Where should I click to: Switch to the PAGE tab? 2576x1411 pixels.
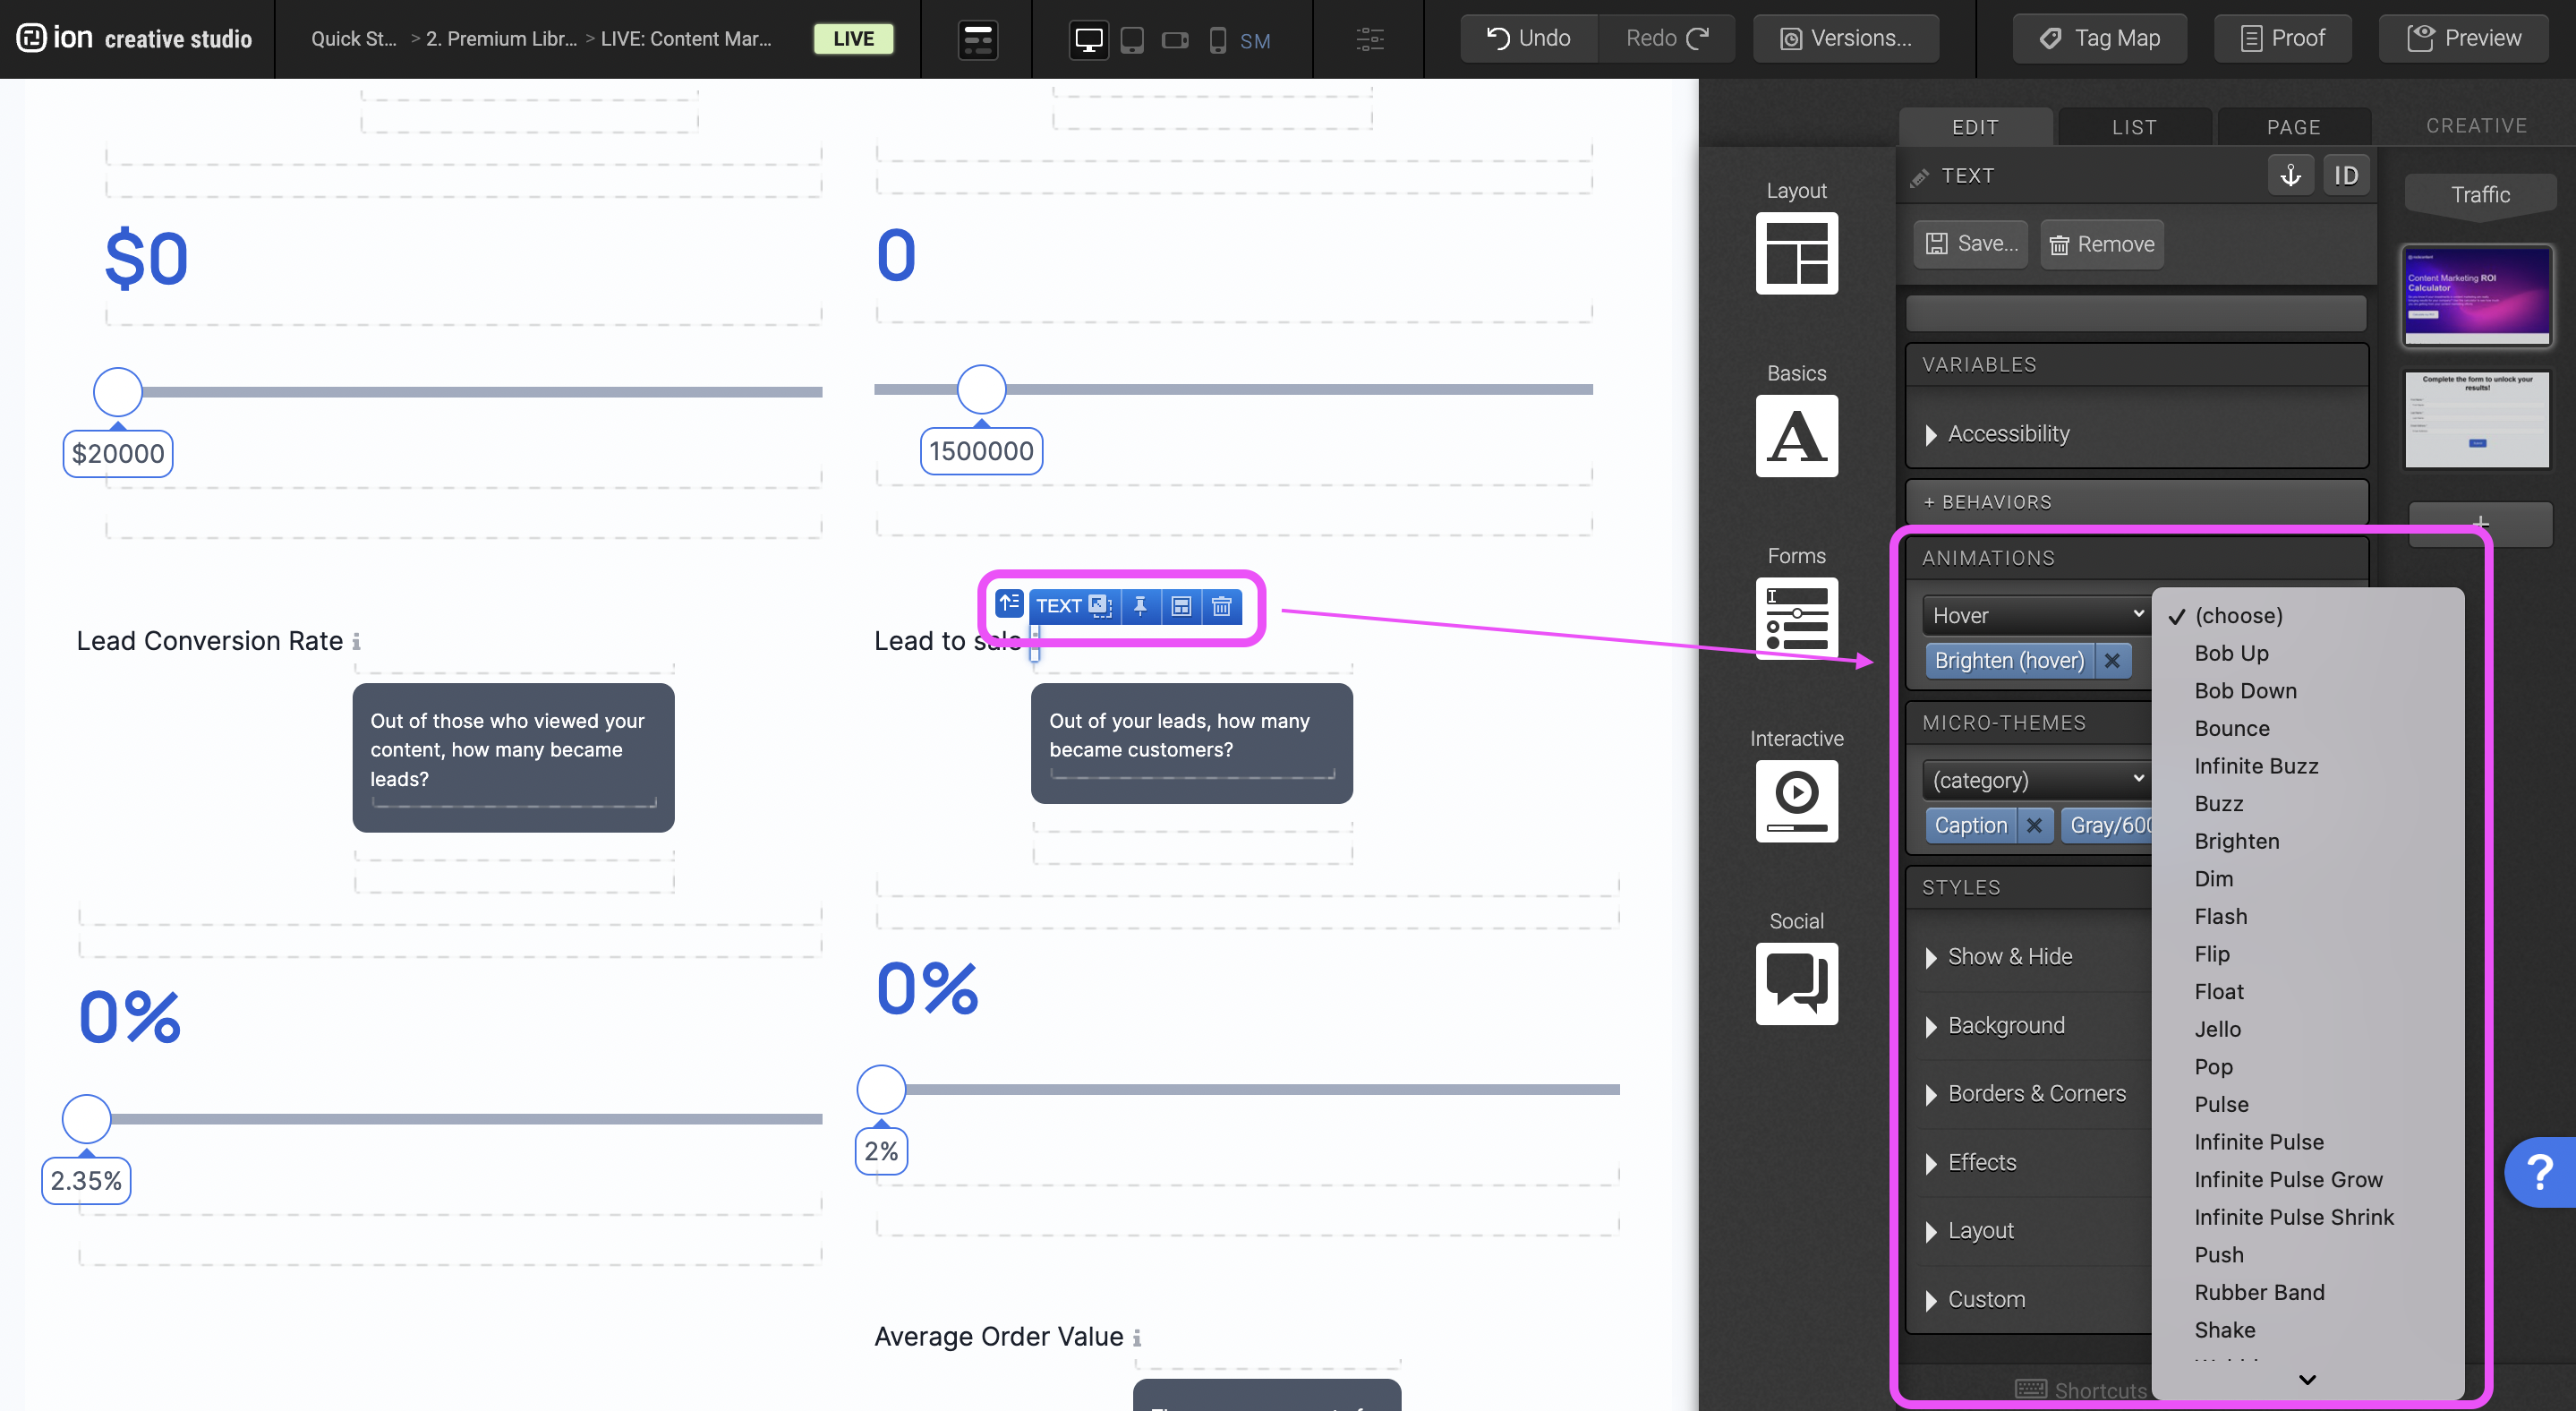pyautogui.click(x=2293, y=127)
